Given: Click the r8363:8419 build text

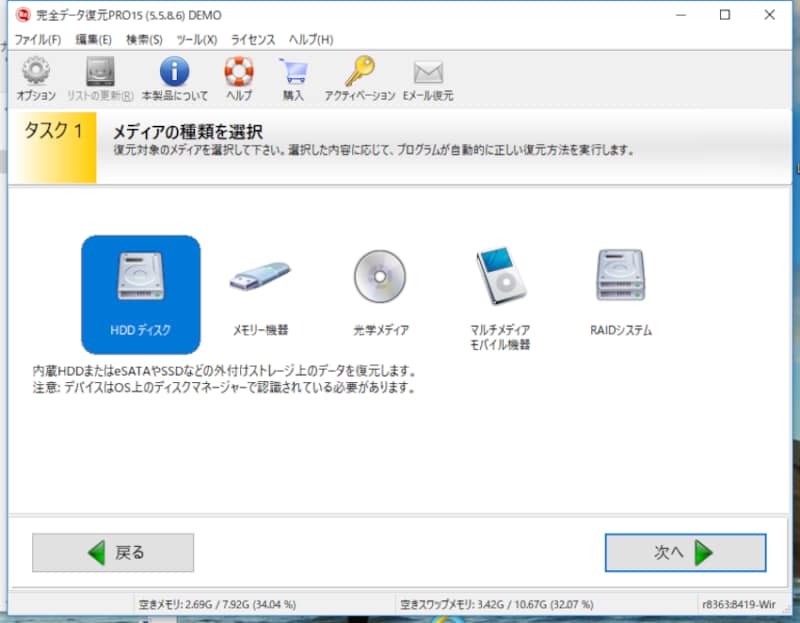Looking at the screenshot, I should click(738, 605).
